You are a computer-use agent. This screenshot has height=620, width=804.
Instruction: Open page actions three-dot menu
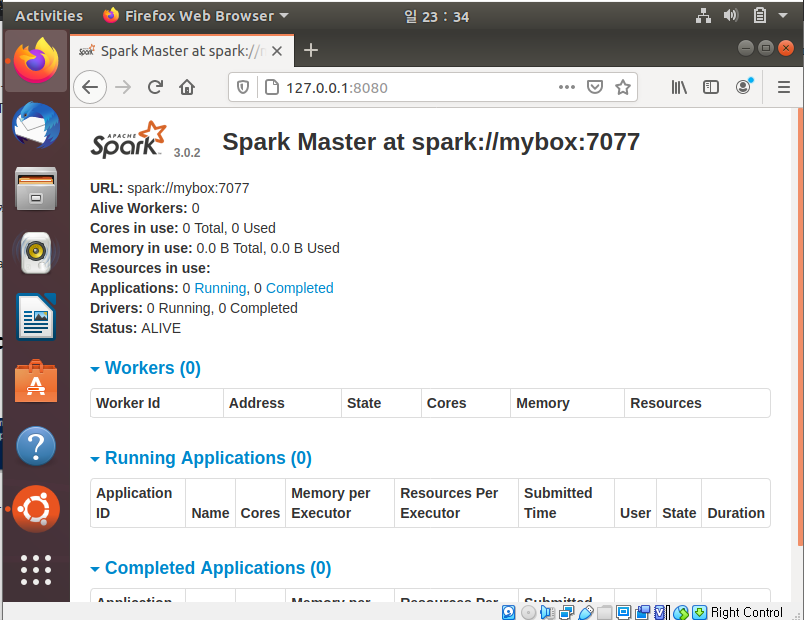click(567, 87)
